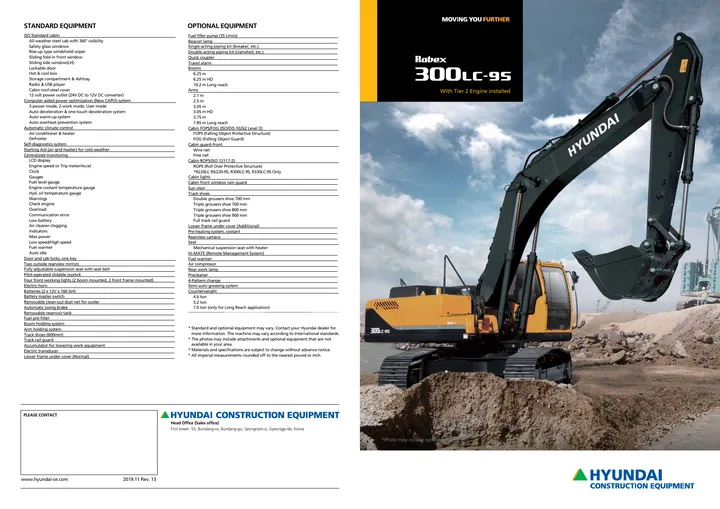Click '7.0 ton (only for Long Reach application)' line
This screenshot has width=720, height=509.
tap(231, 307)
